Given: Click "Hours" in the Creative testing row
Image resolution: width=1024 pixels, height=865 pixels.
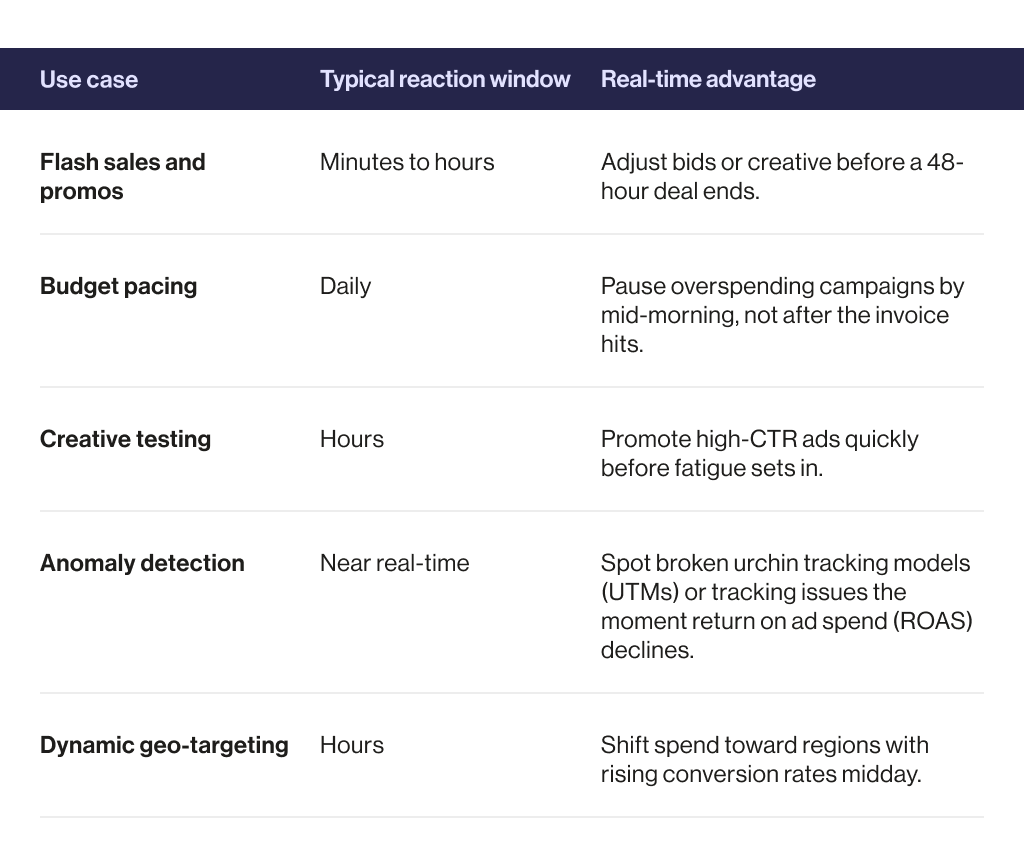Looking at the screenshot, I should point(352,439).
